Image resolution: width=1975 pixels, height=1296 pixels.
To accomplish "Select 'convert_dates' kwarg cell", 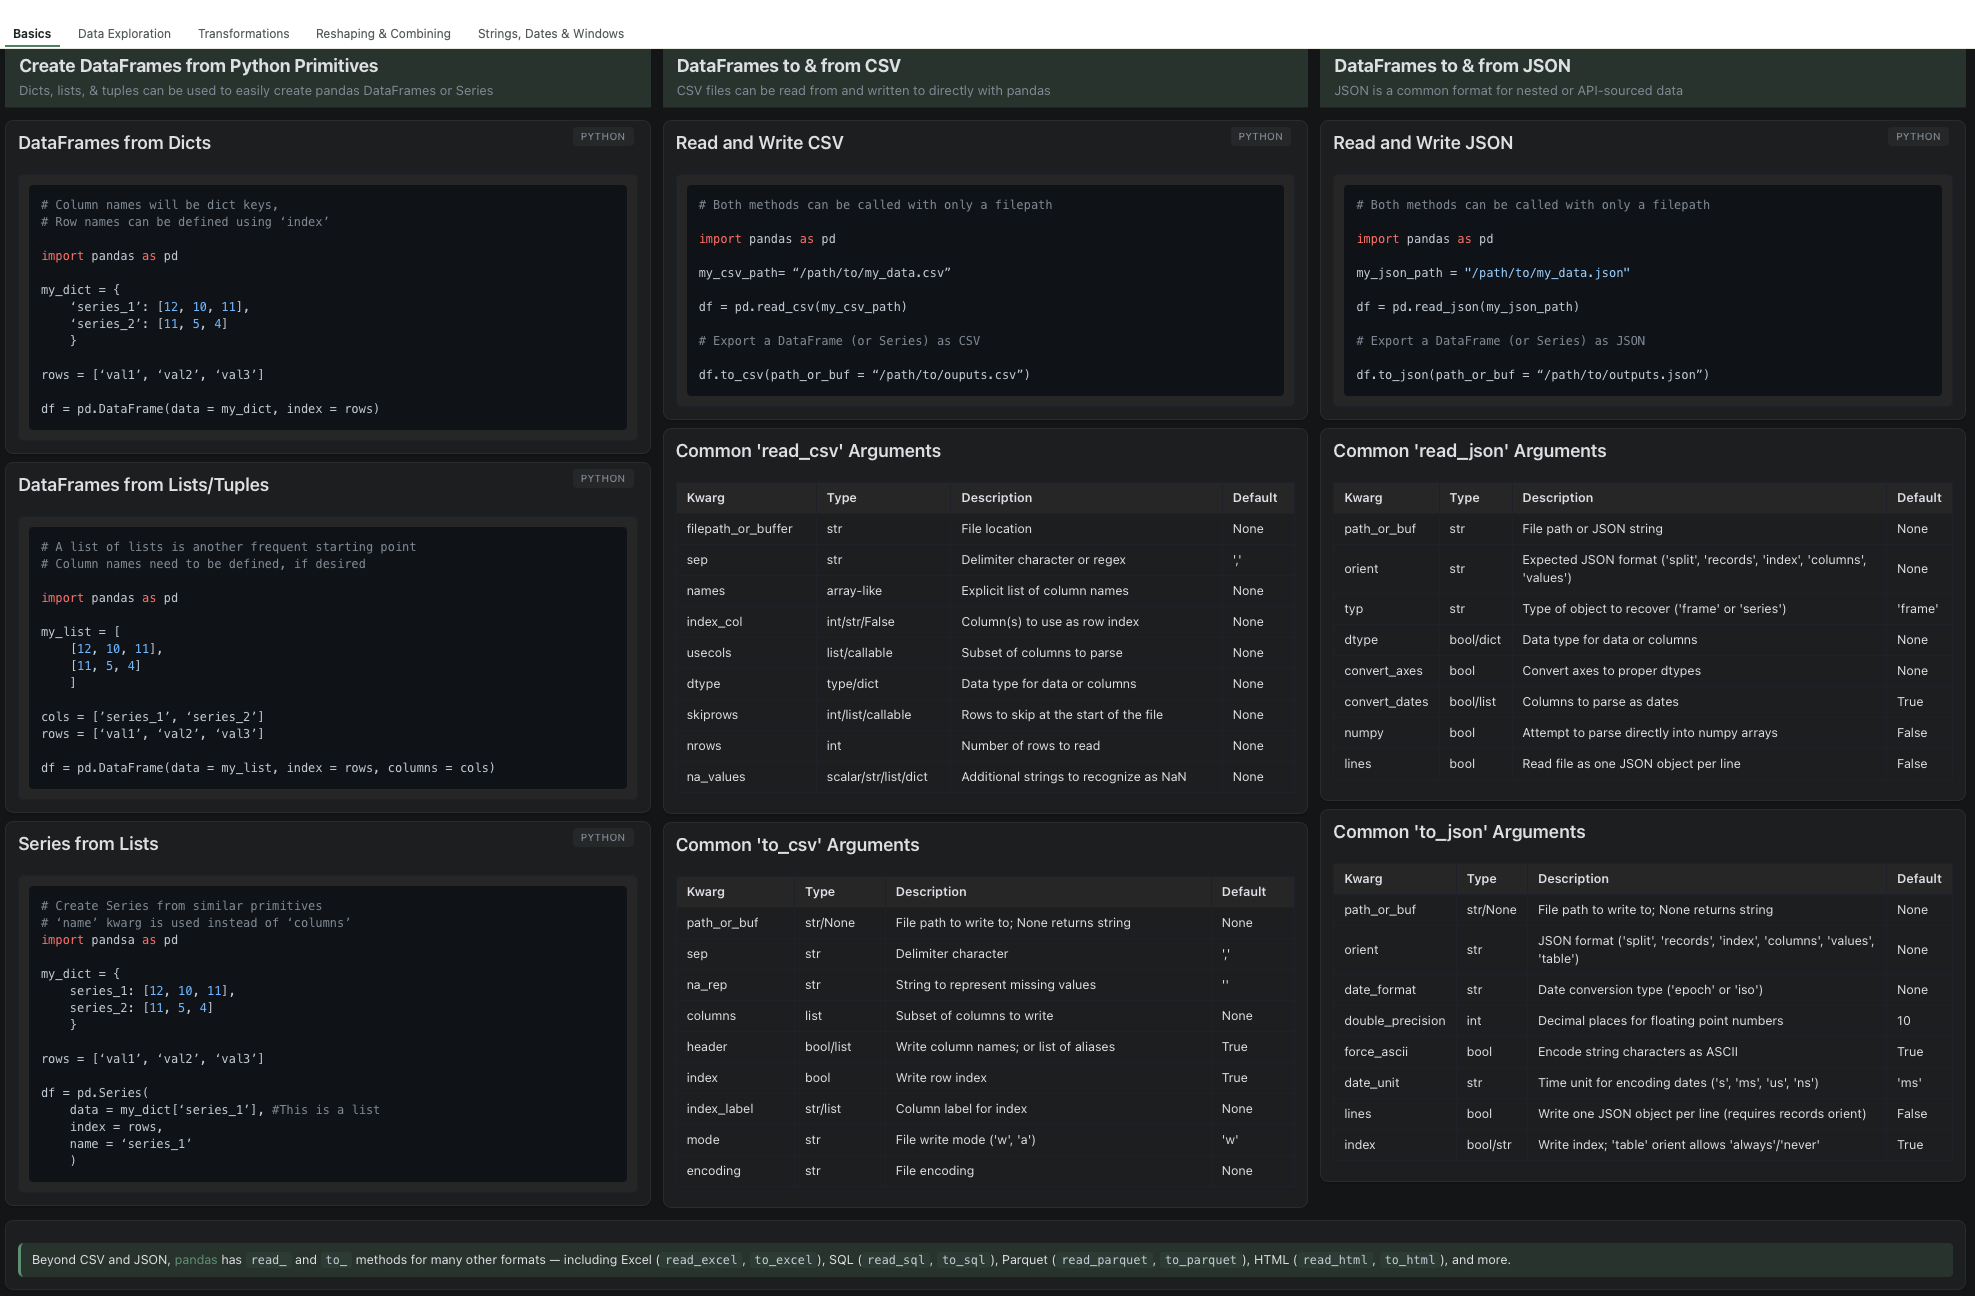I will tap(1386, 702).
